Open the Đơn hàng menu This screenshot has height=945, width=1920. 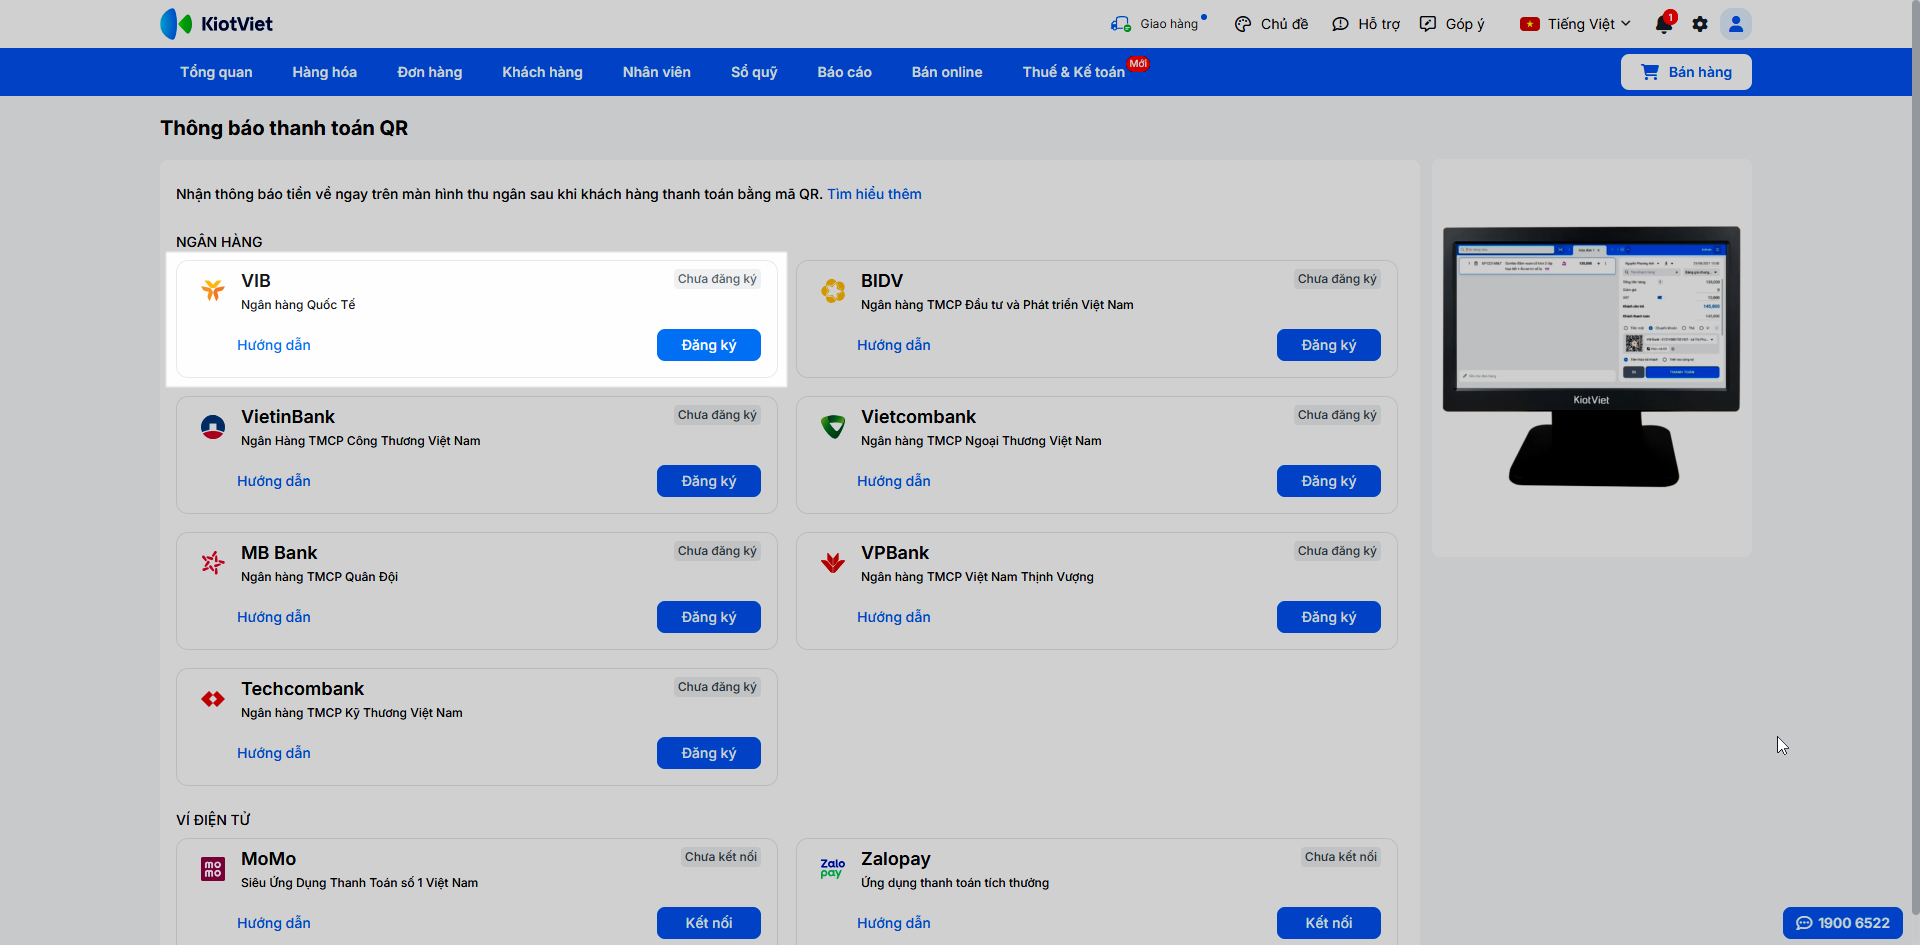click(x=430, y=72)
